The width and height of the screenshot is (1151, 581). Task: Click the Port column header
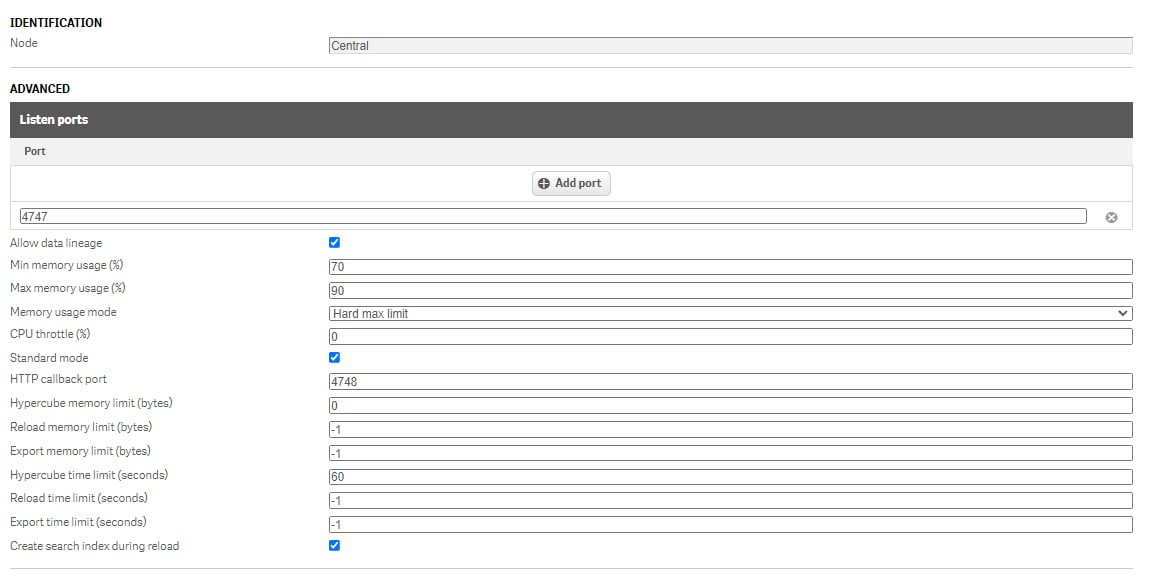(35, 151)
